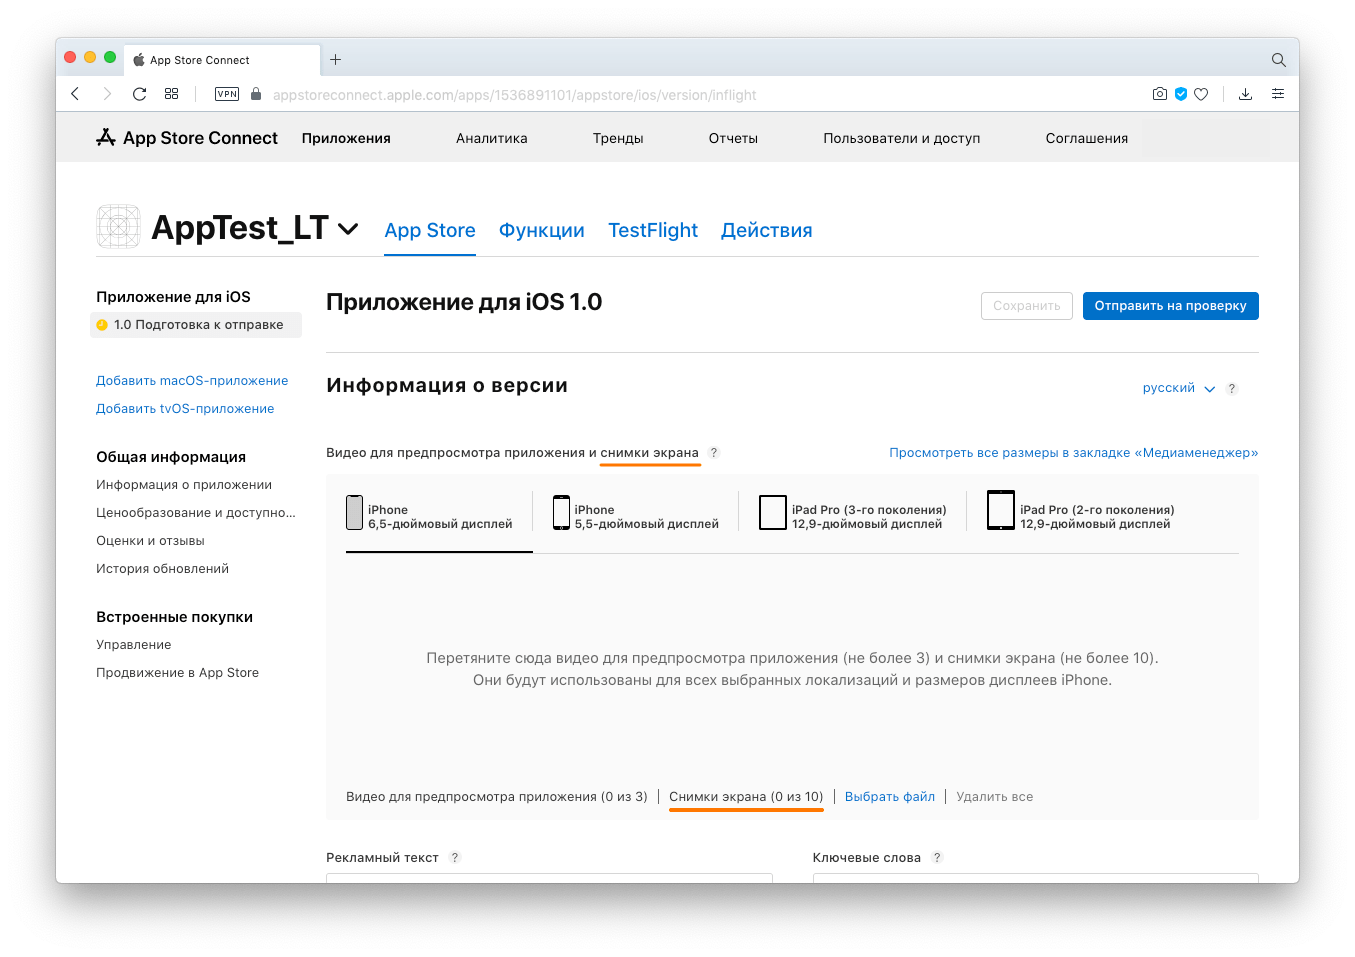Open the speed dial grid icon
The height and width of the screenshot is (957, 1355).
point(172,94)
